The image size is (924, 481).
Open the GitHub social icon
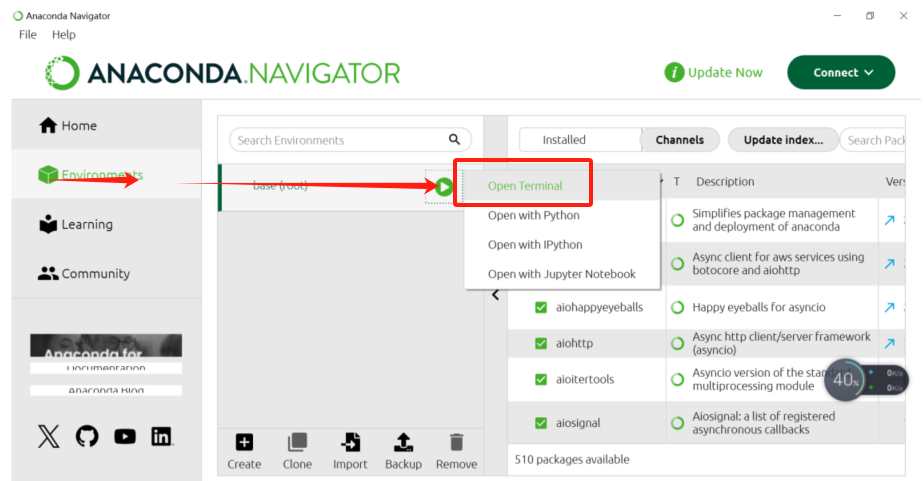tap(87, 437)
